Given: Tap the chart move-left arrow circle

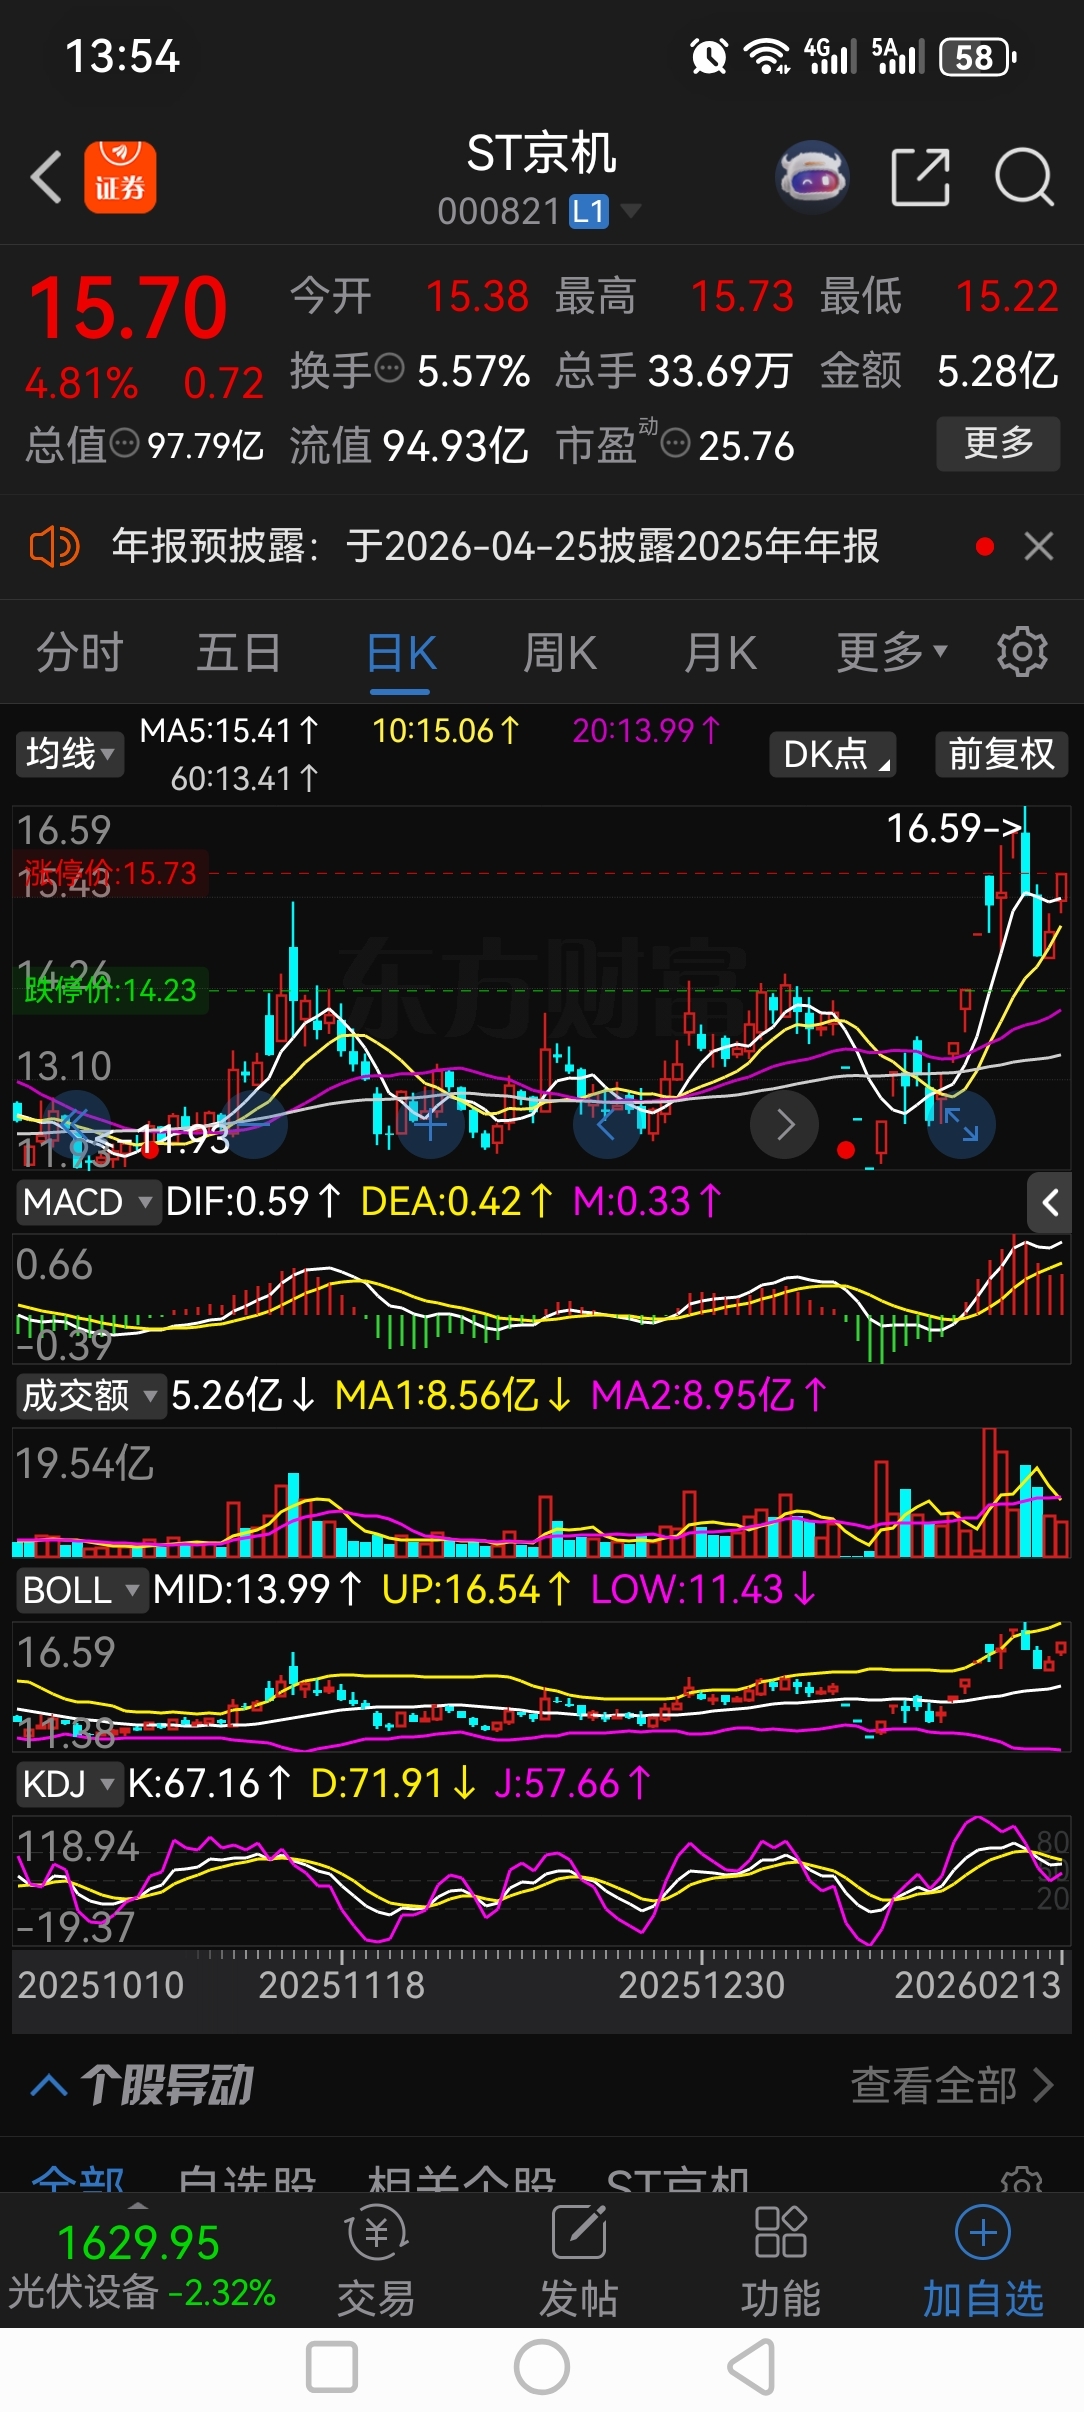Looking at the screenshot, I should (606, 1125).
